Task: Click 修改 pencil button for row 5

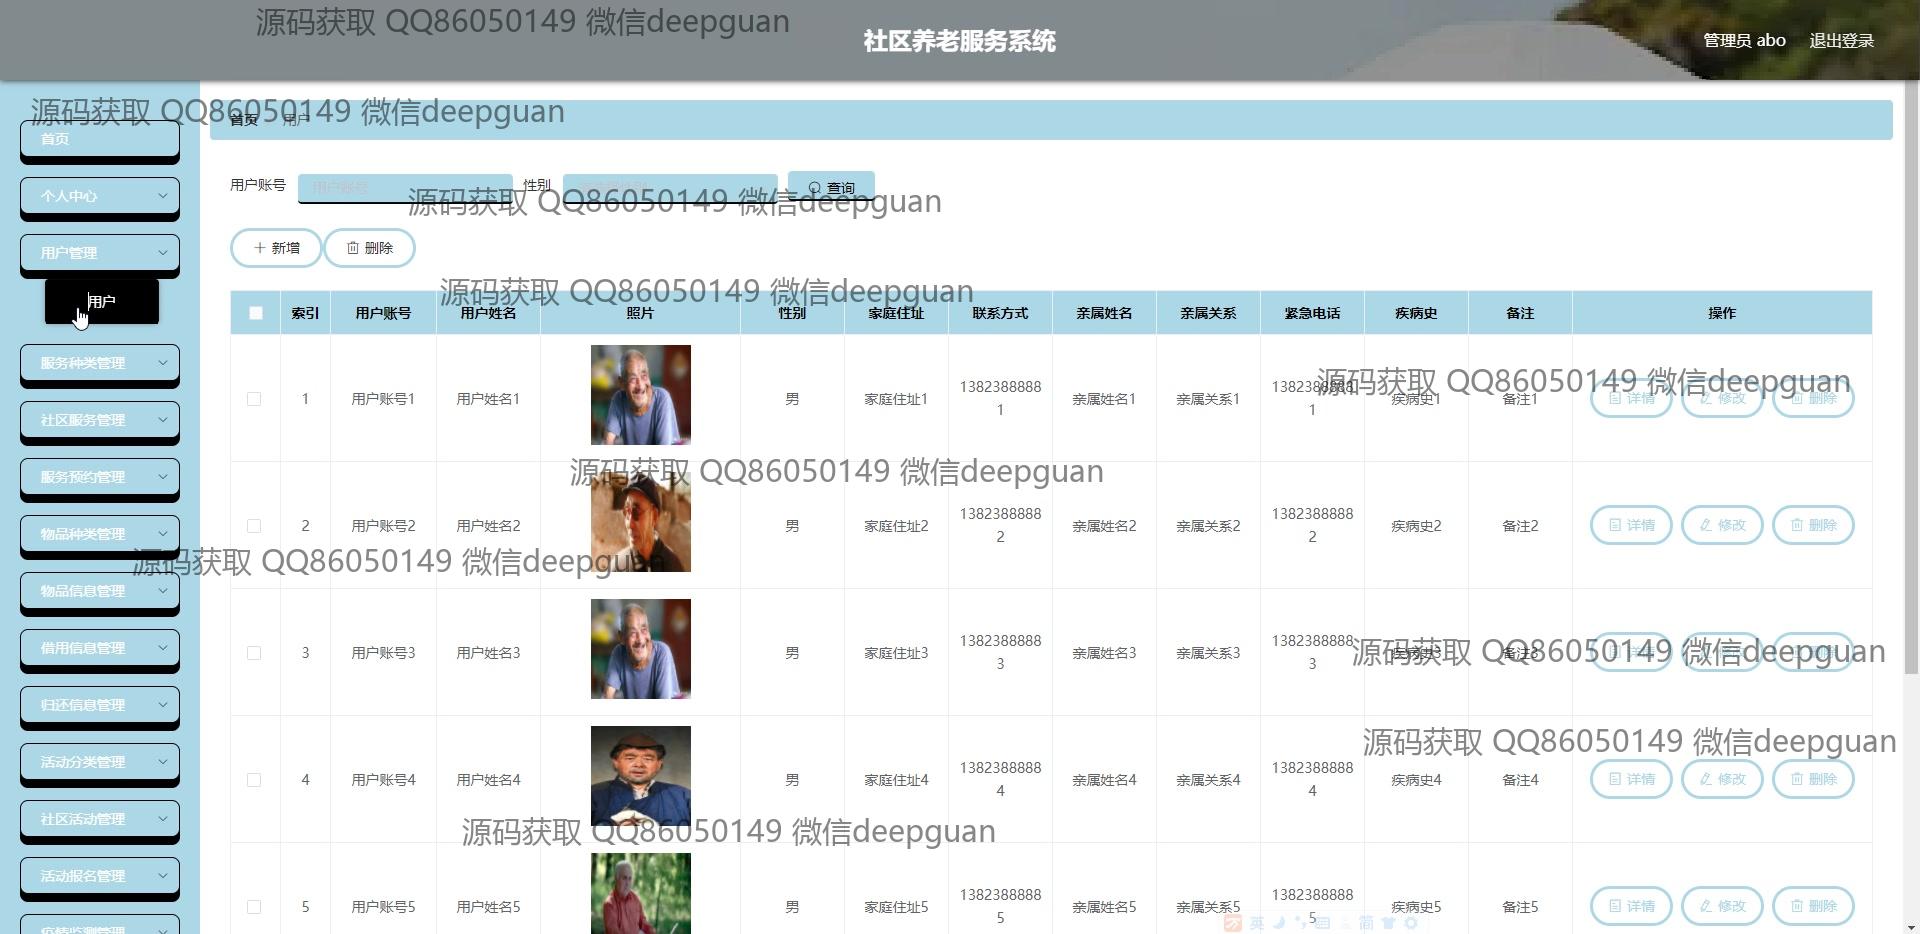Action: click(1721, 906)
